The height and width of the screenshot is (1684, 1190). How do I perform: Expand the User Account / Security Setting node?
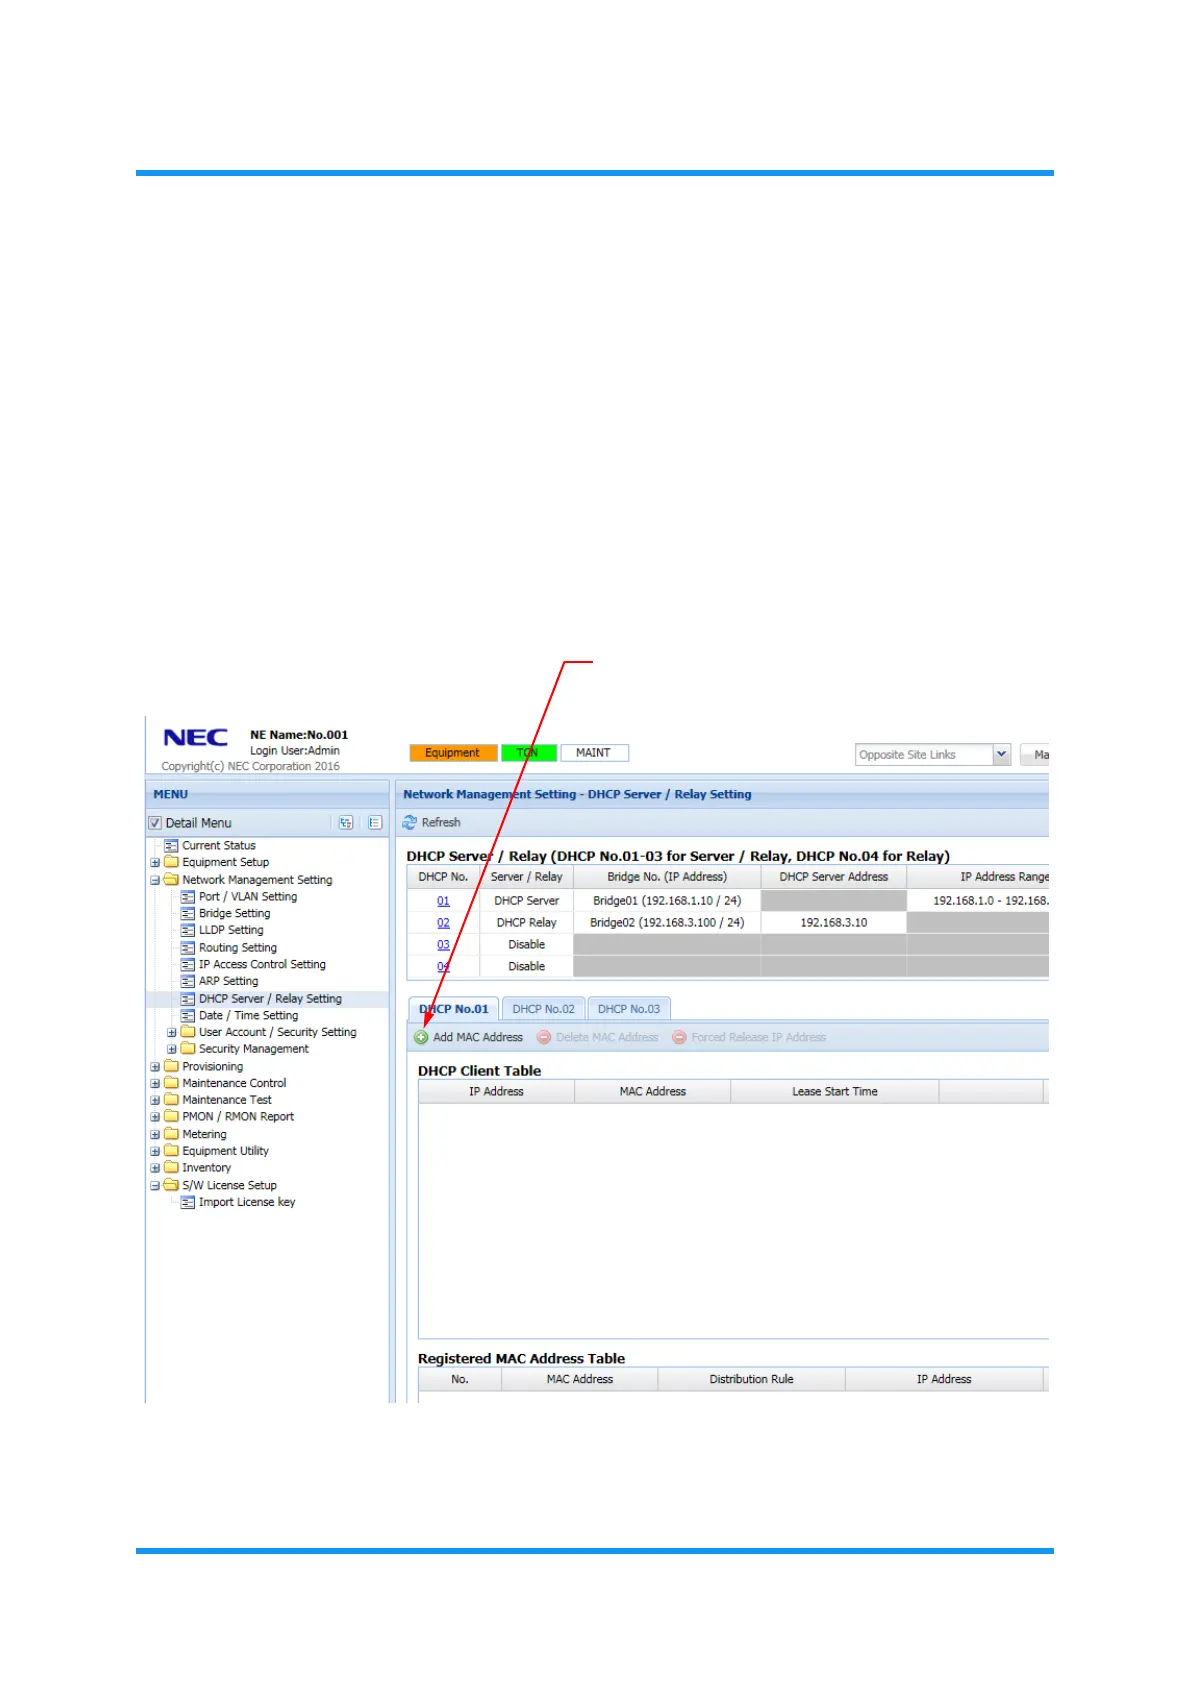point(172,1033)
